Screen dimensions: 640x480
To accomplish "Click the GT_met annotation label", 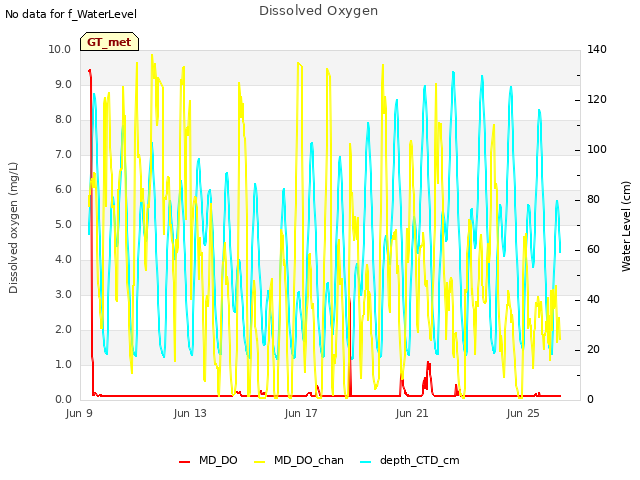I will 109,42.
